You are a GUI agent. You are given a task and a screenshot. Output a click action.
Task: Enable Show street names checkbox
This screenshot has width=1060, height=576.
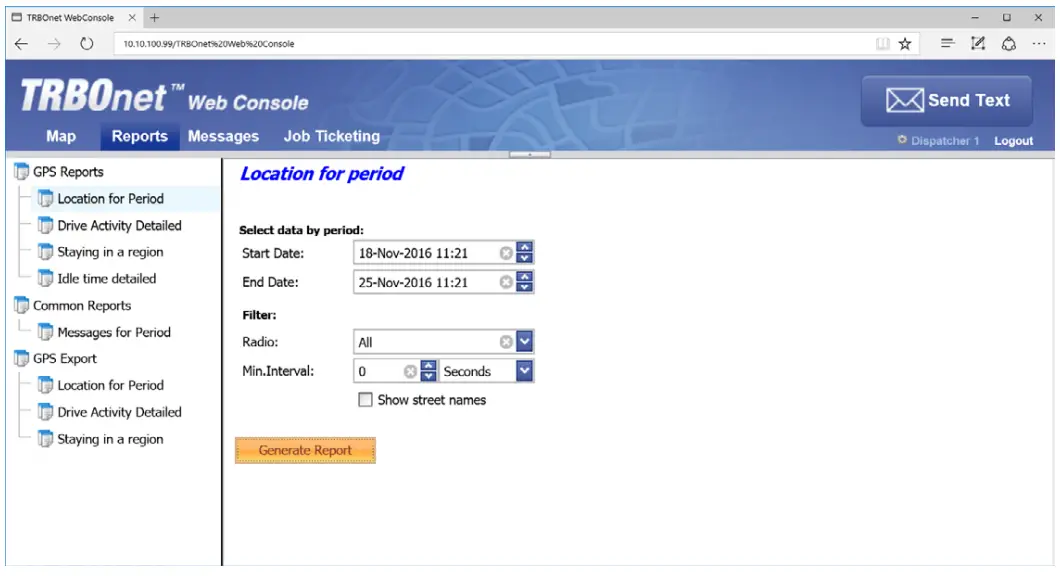click(365, 400)
